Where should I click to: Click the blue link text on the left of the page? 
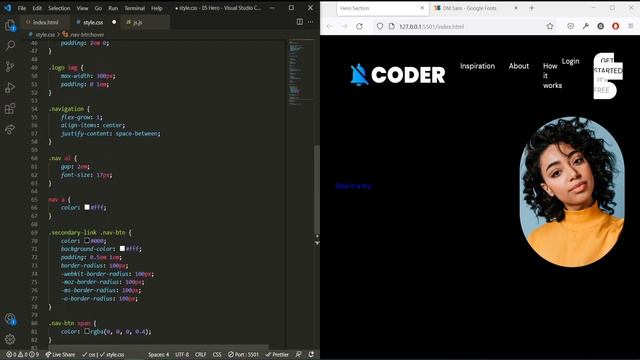353,186
